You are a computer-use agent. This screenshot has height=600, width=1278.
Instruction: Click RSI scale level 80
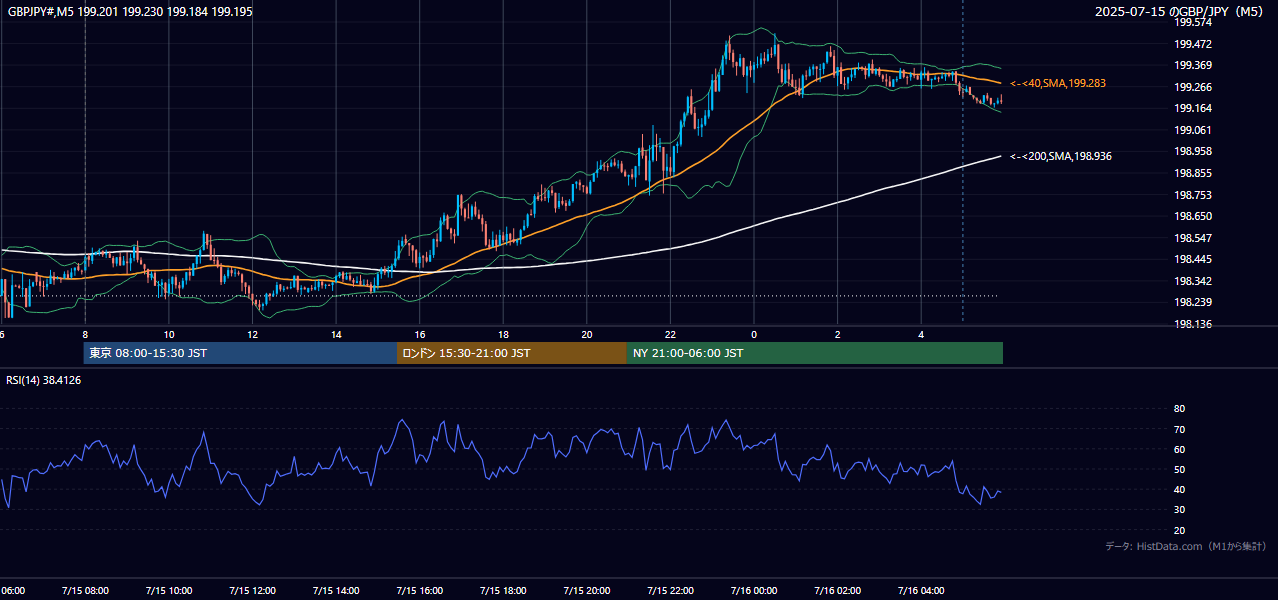1179,409
